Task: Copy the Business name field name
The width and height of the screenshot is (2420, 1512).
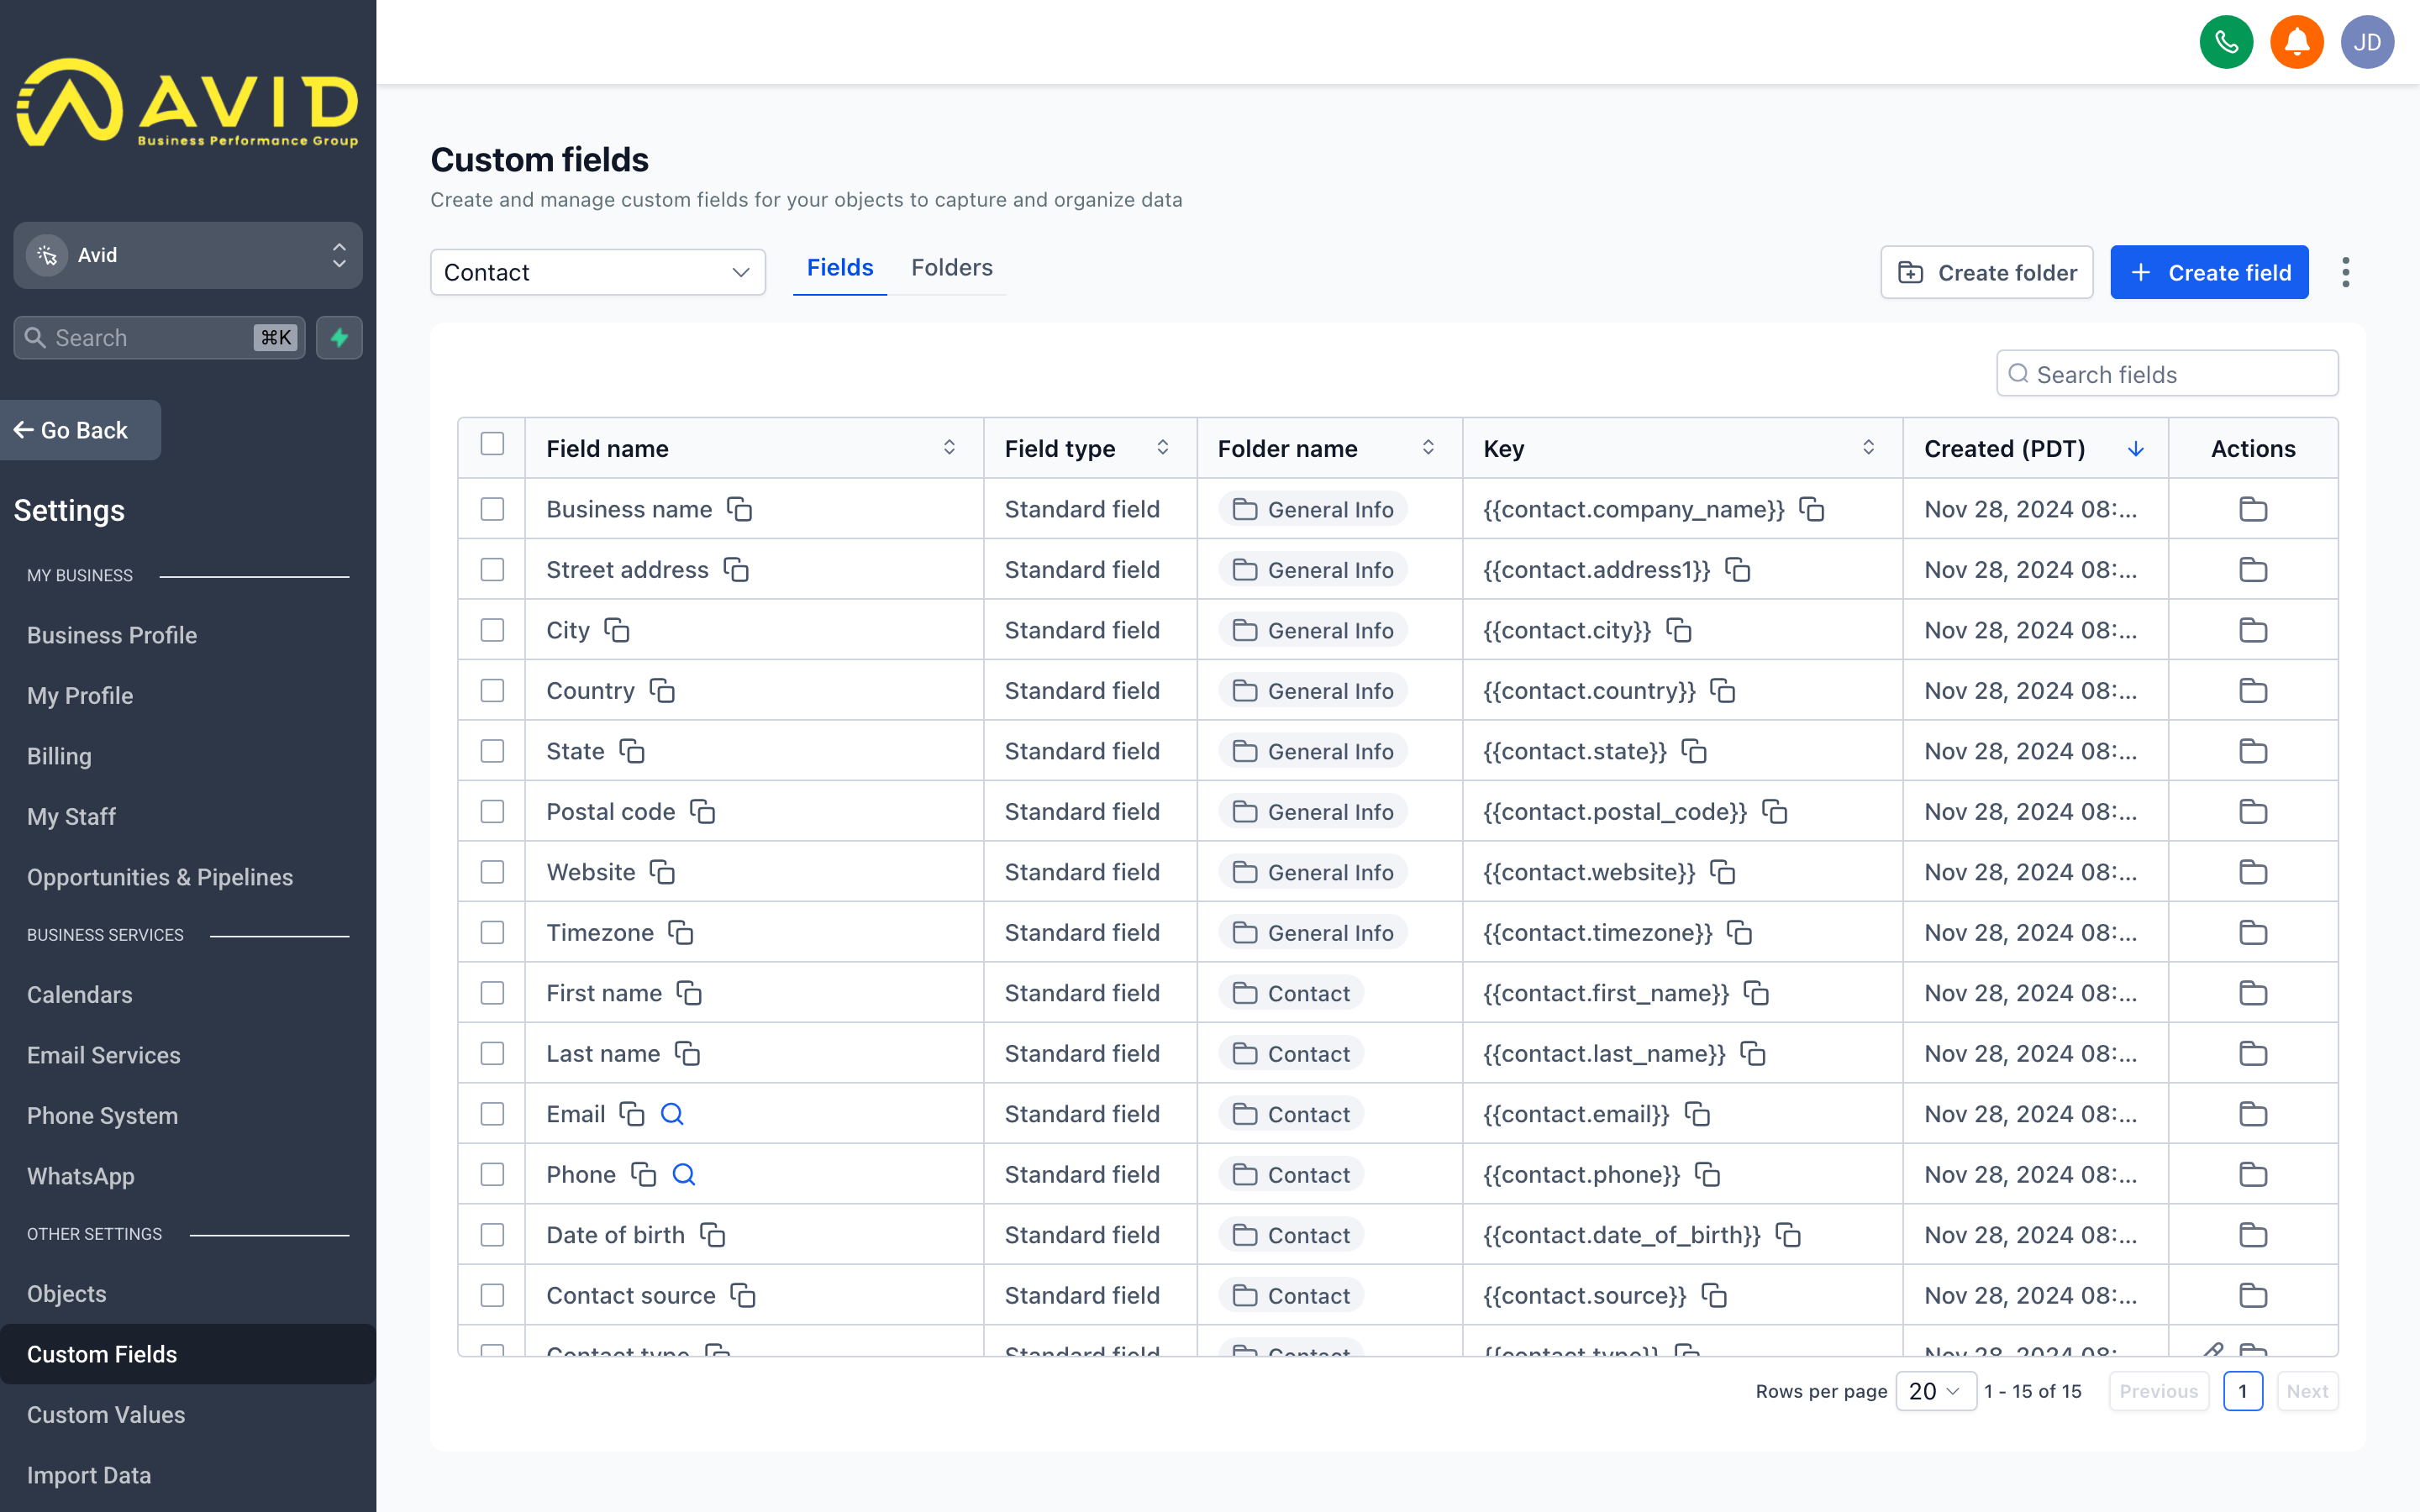Action: pos(739,509)
